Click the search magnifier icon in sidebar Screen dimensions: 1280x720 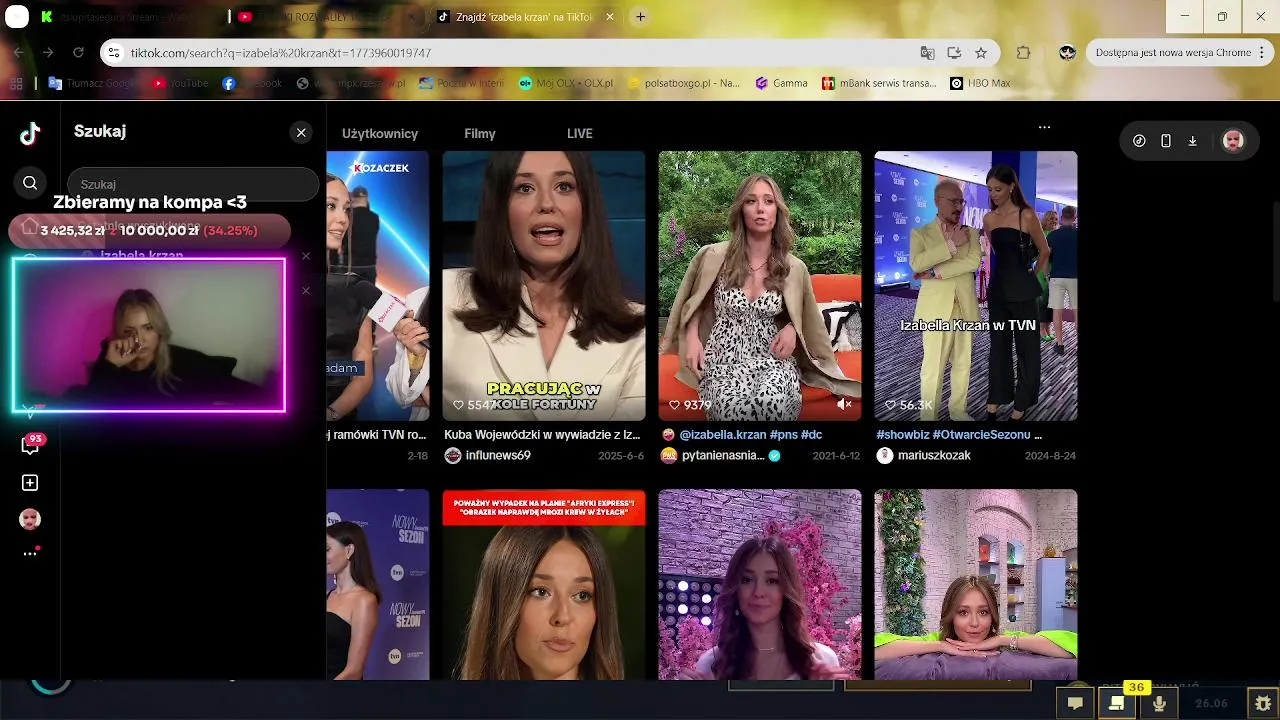(30, 183)
